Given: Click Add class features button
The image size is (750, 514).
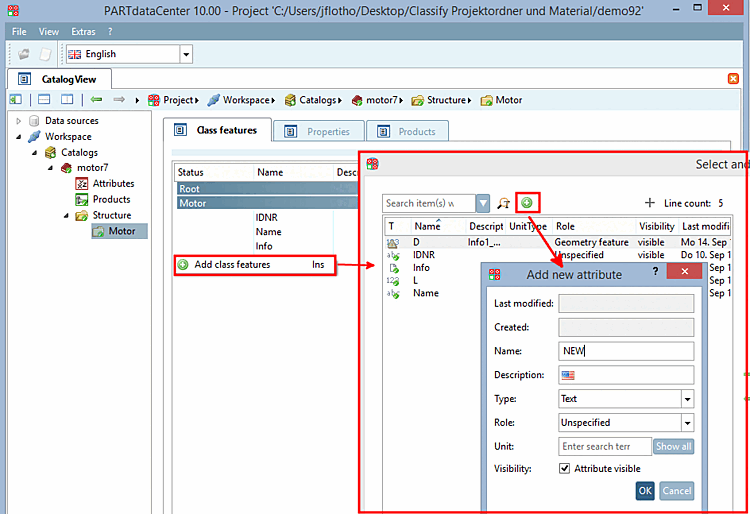Looking at the screenshot, I should (255, 265).
